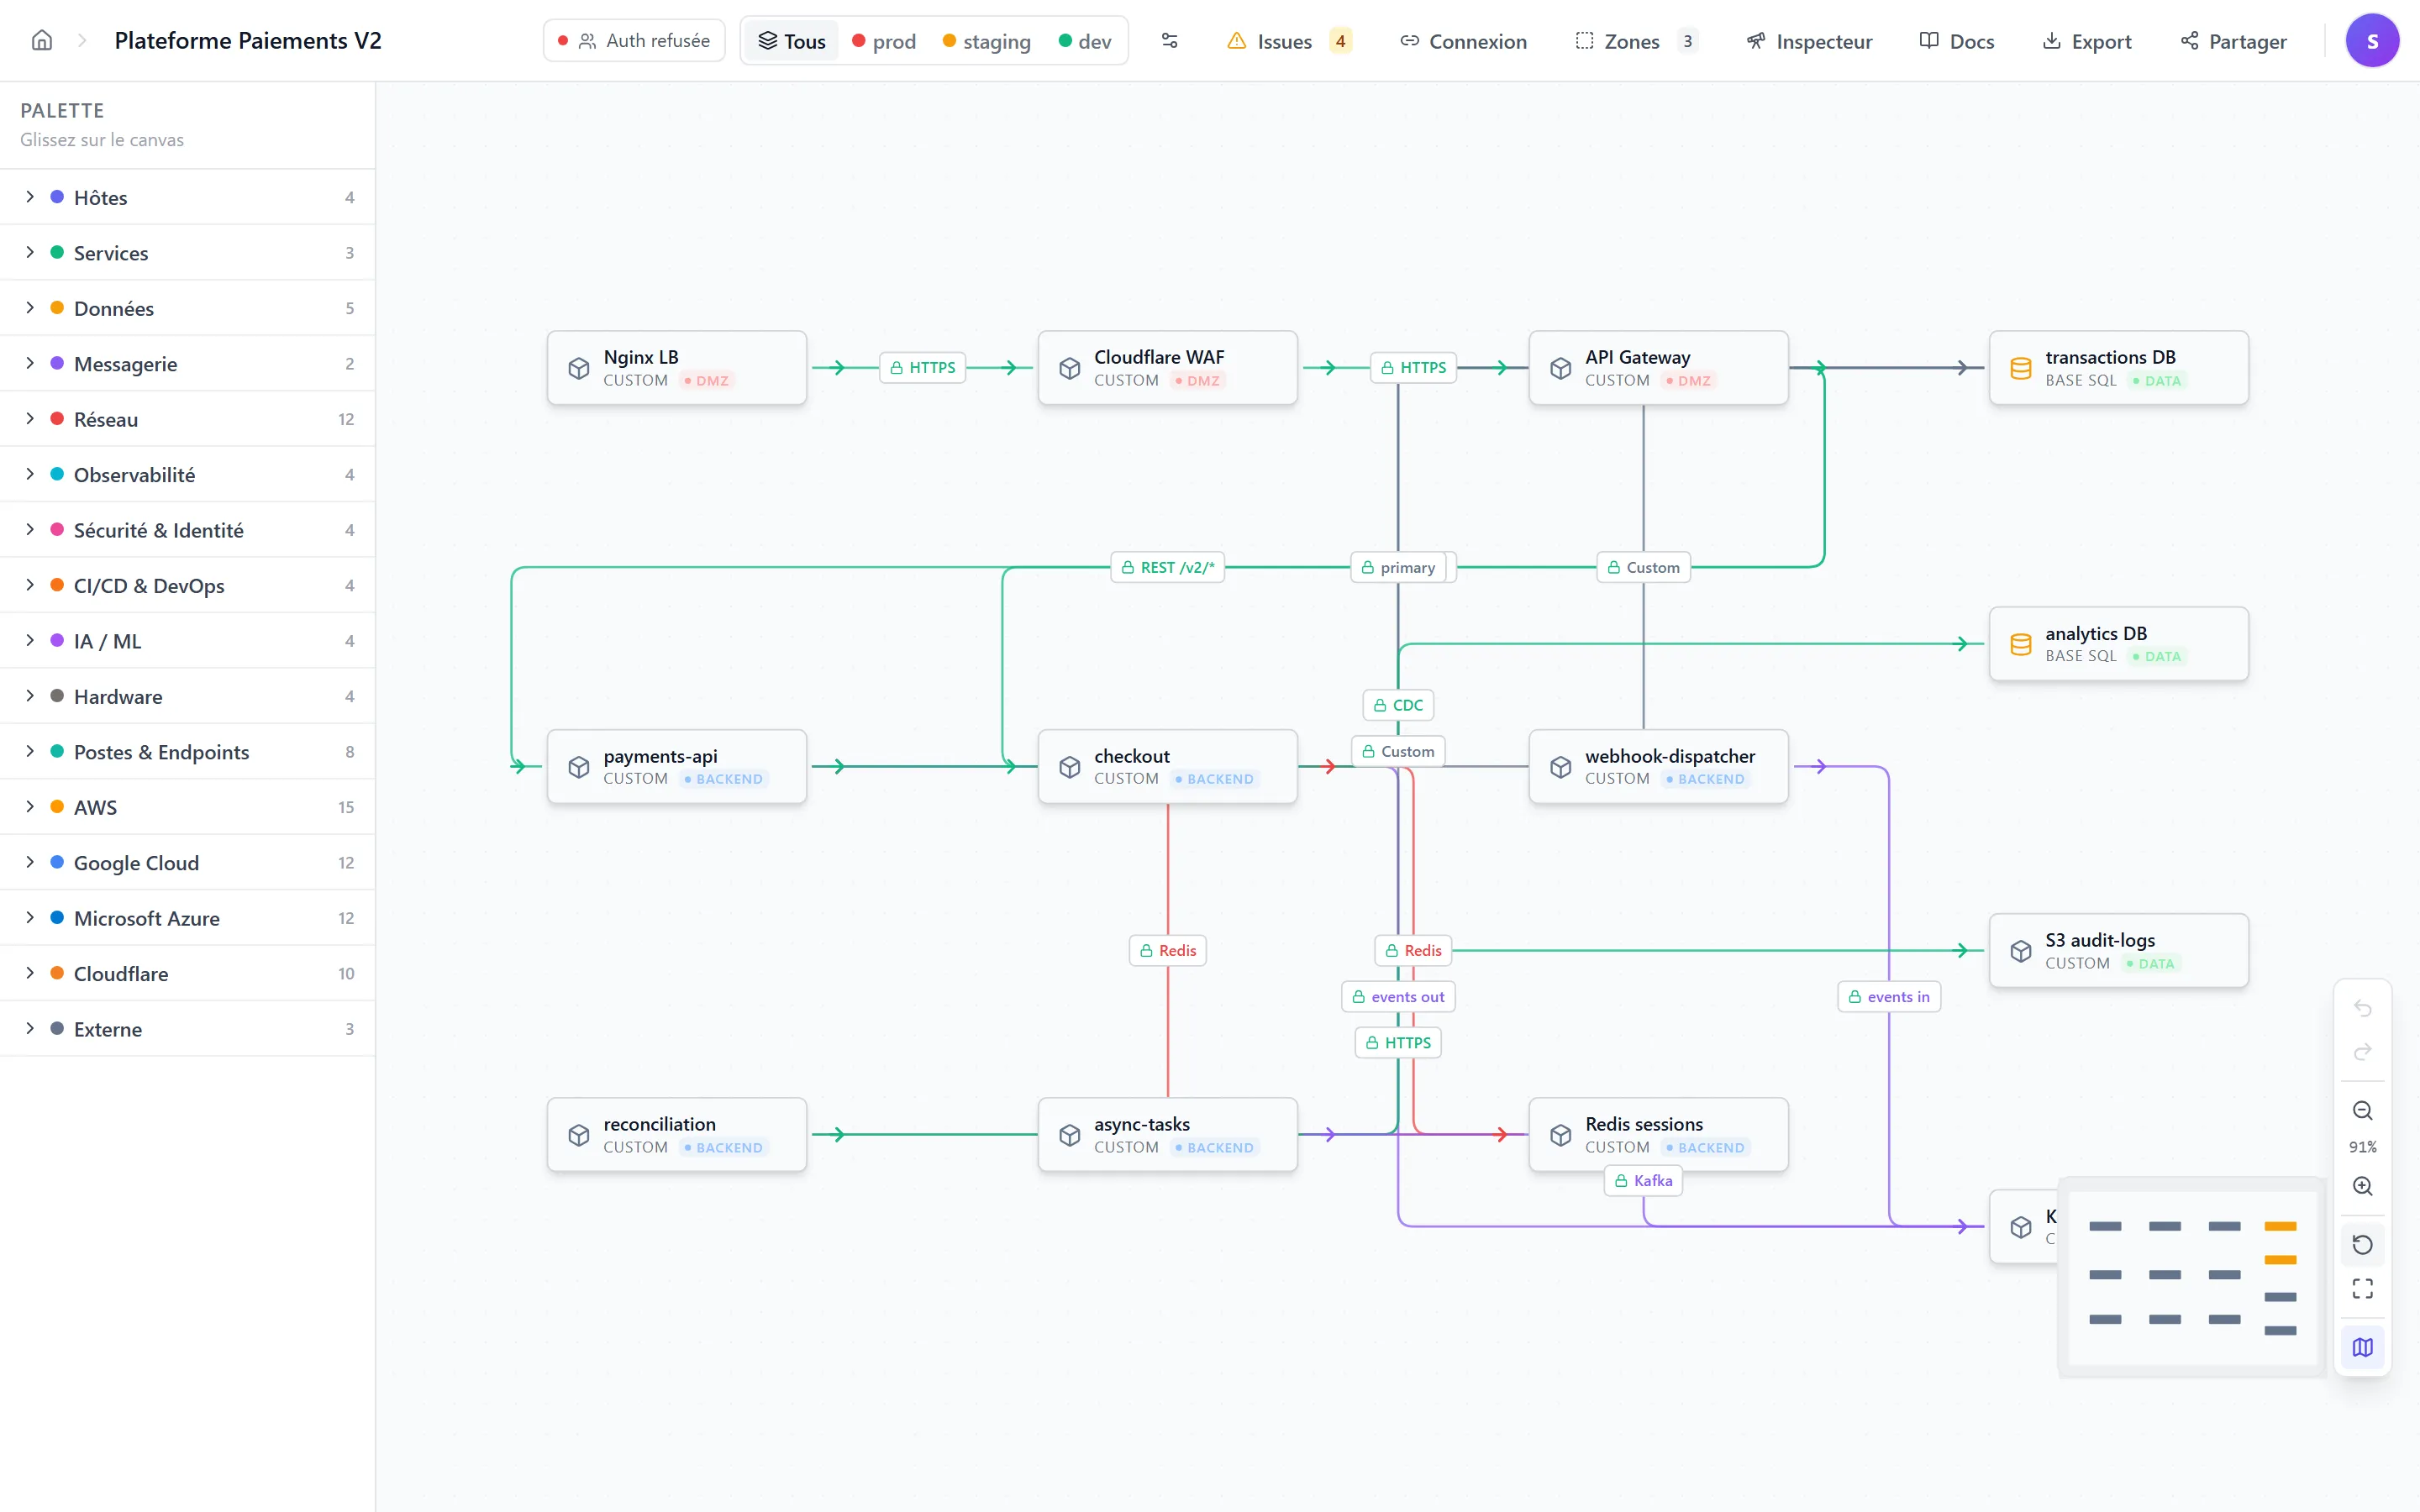Click S3 audit-logs node cube icon
The width and height of the screenshot is (2420, 1512).
[2021, 951]
